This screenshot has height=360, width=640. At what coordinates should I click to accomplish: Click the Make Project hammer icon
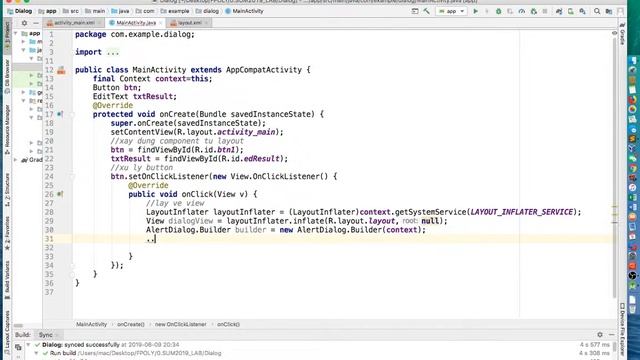click(427, 11)
